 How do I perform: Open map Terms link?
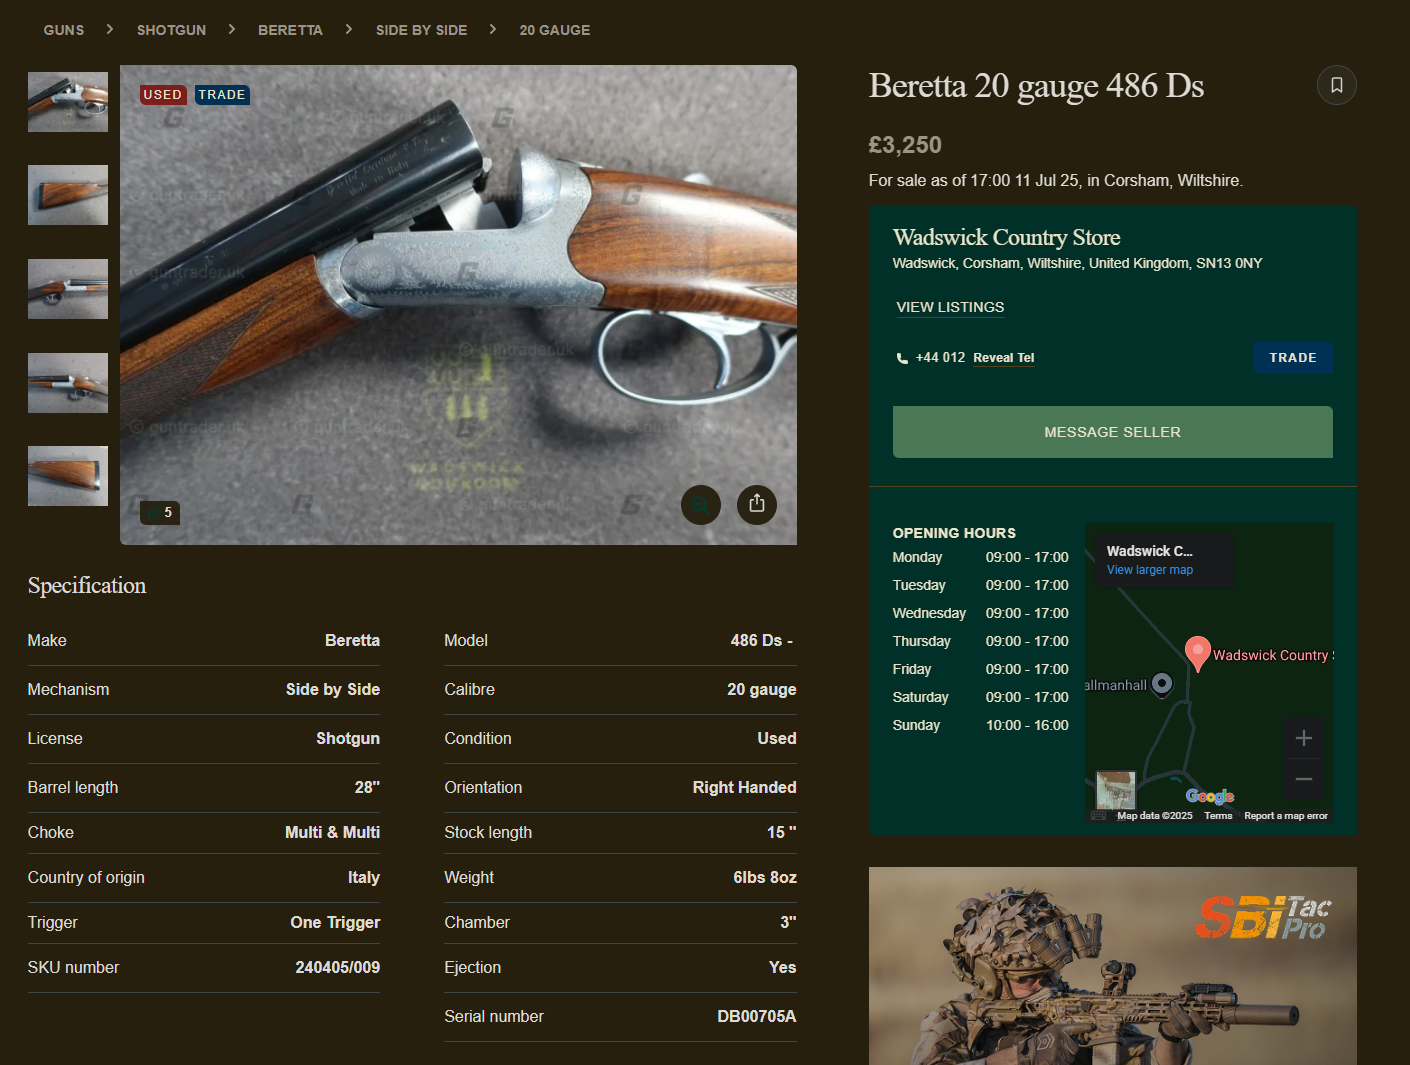point(1218,816)
